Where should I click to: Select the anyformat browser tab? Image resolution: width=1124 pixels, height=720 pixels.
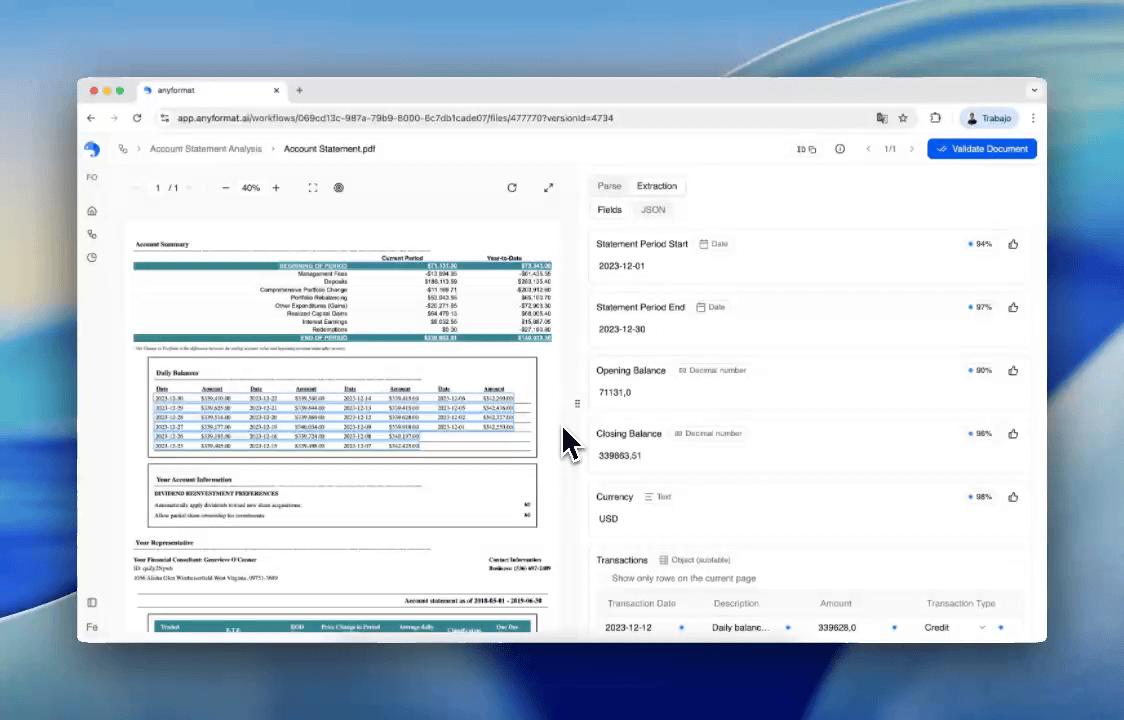[x=211, y=90]
